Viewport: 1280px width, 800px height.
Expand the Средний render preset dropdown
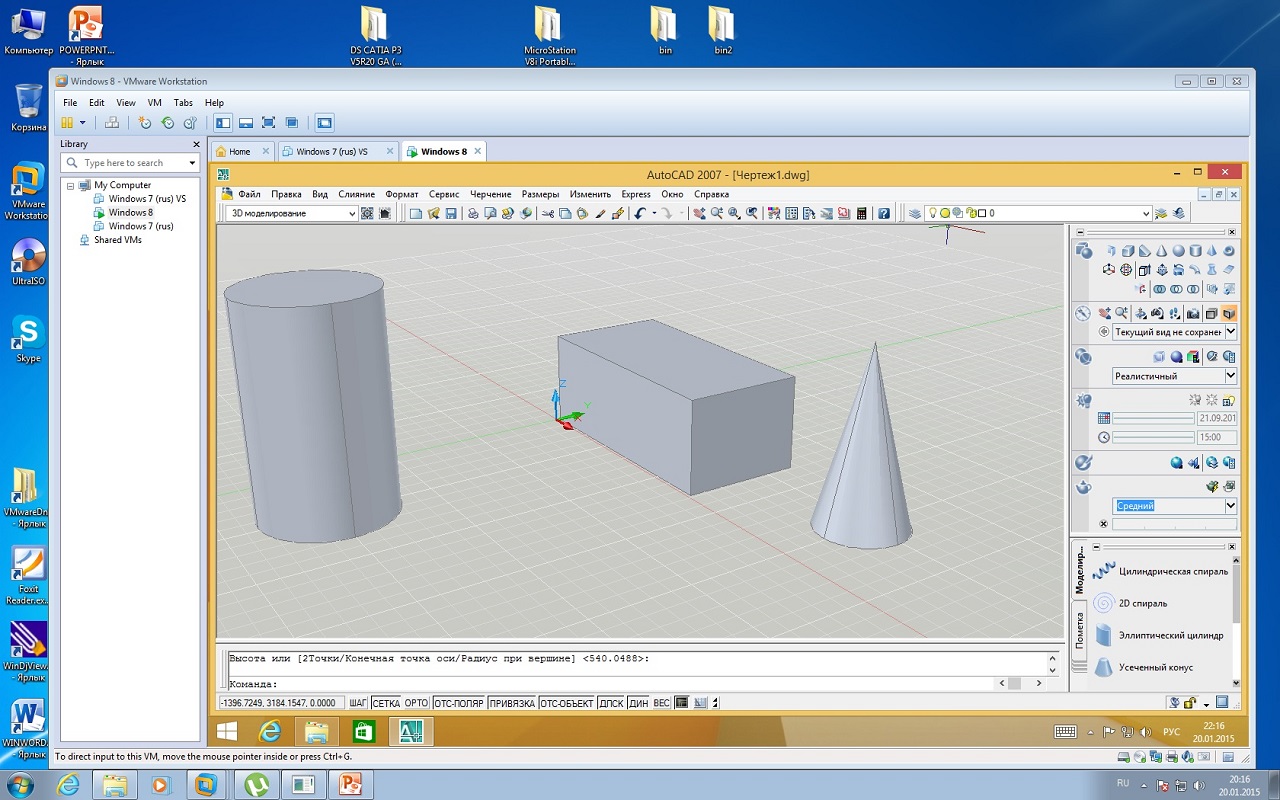(1230, 506)
